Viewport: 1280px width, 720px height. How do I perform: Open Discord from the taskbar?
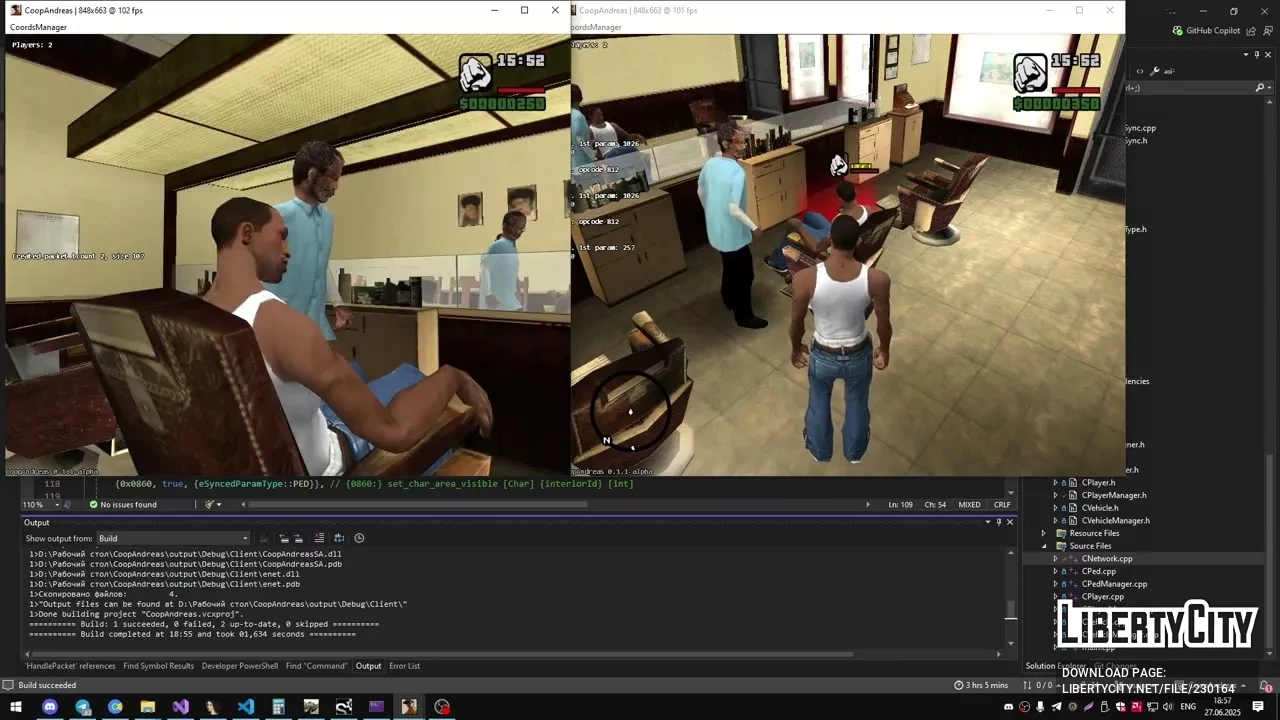coord(50,707)
